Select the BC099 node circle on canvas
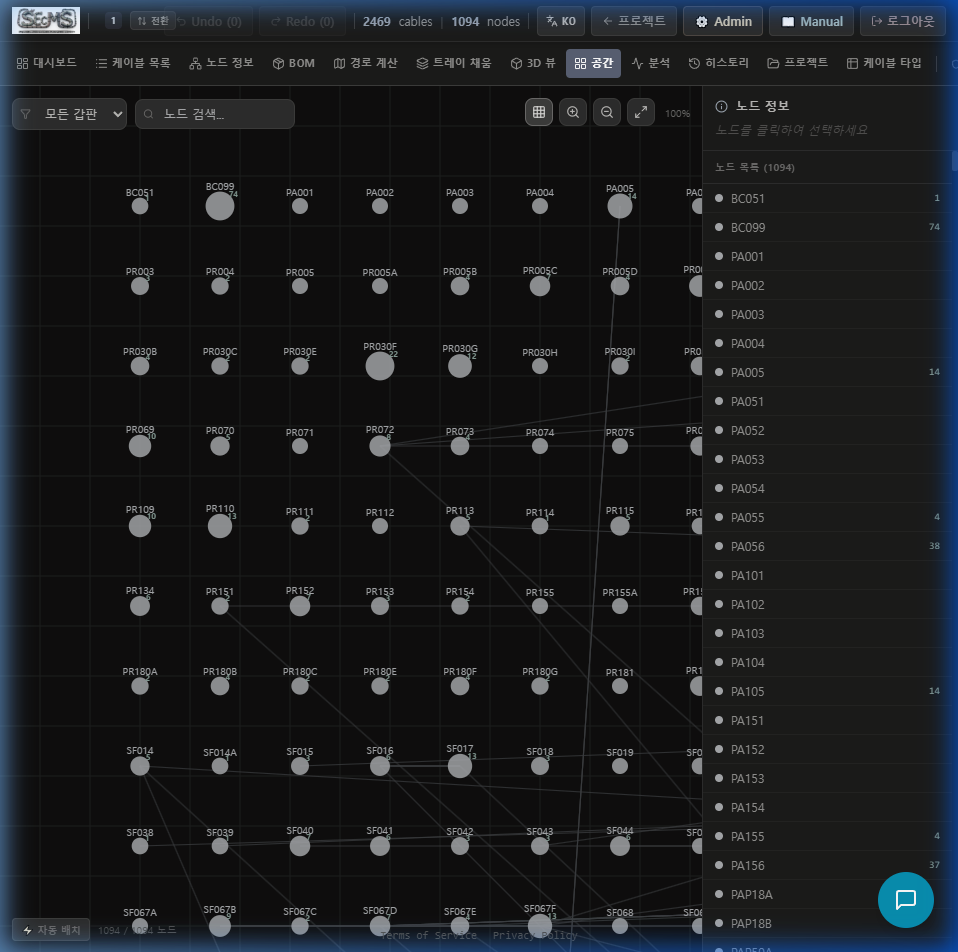 pyautogui.click(x=220, y=206)
